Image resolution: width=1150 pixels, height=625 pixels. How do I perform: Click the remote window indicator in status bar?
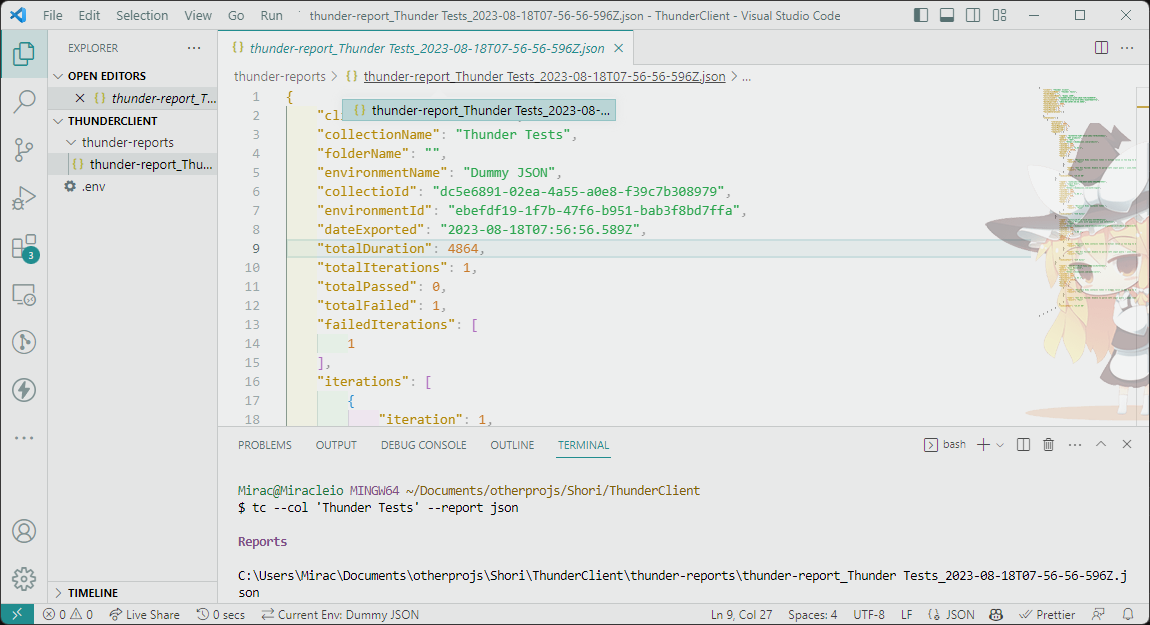tap(17, 615)
